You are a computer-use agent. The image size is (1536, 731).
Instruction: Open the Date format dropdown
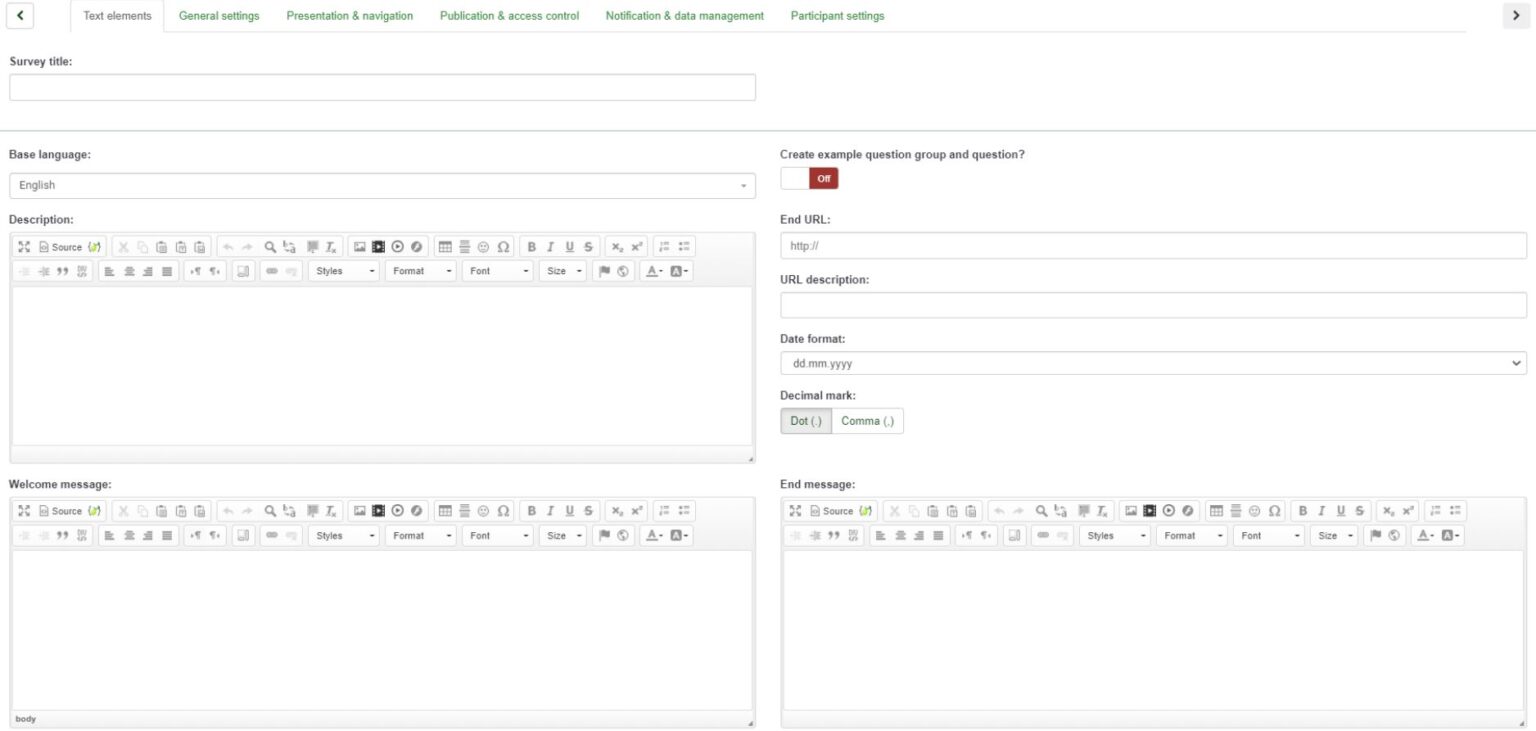click(1150, 362)
